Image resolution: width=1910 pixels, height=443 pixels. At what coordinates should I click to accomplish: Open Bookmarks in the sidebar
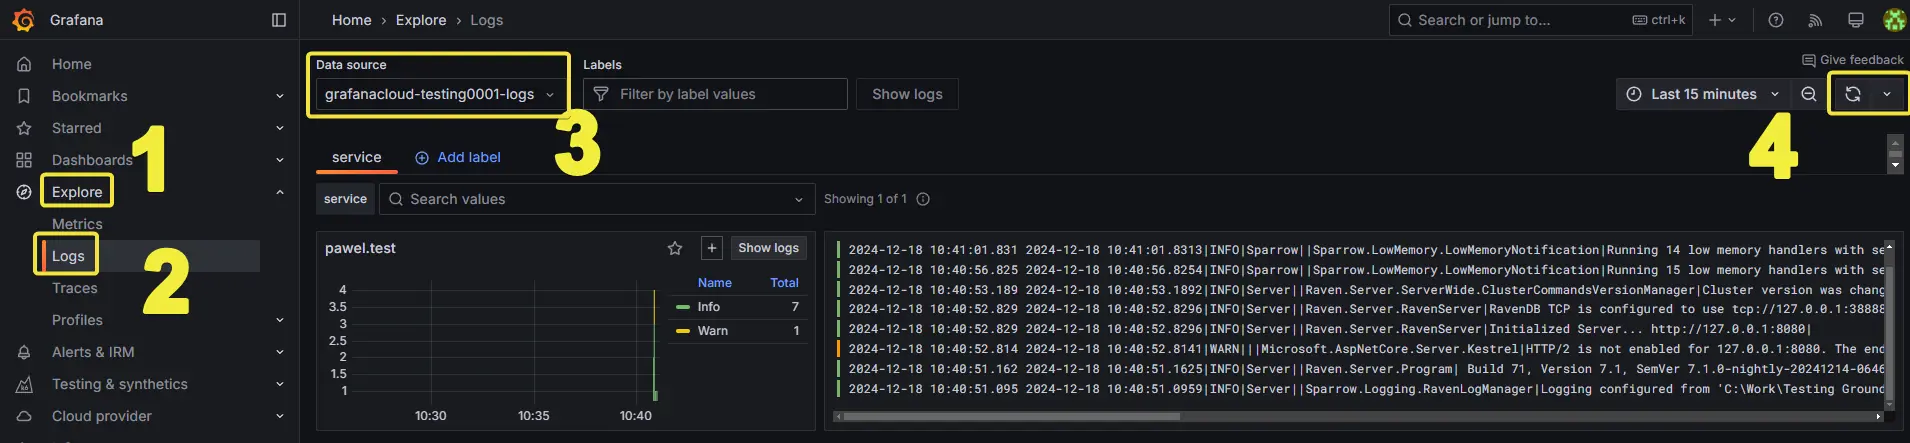(x=90, y=96)
